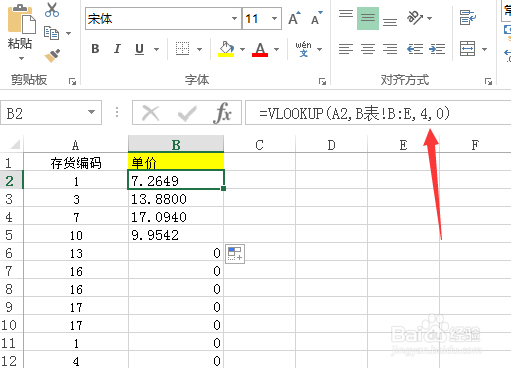This screenshot has height=368, width=511.
Task: Select column D header
Action: [x=331, y=145]
